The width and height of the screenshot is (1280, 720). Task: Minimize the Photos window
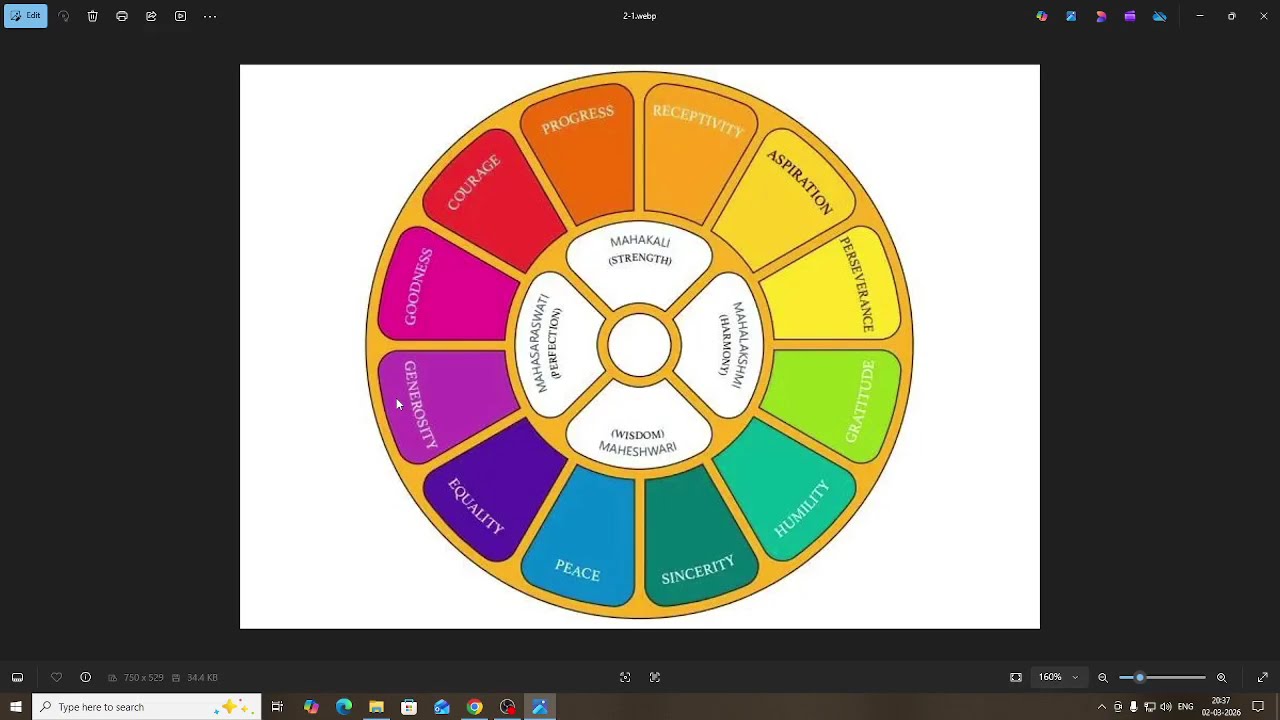pos(1200,16)
